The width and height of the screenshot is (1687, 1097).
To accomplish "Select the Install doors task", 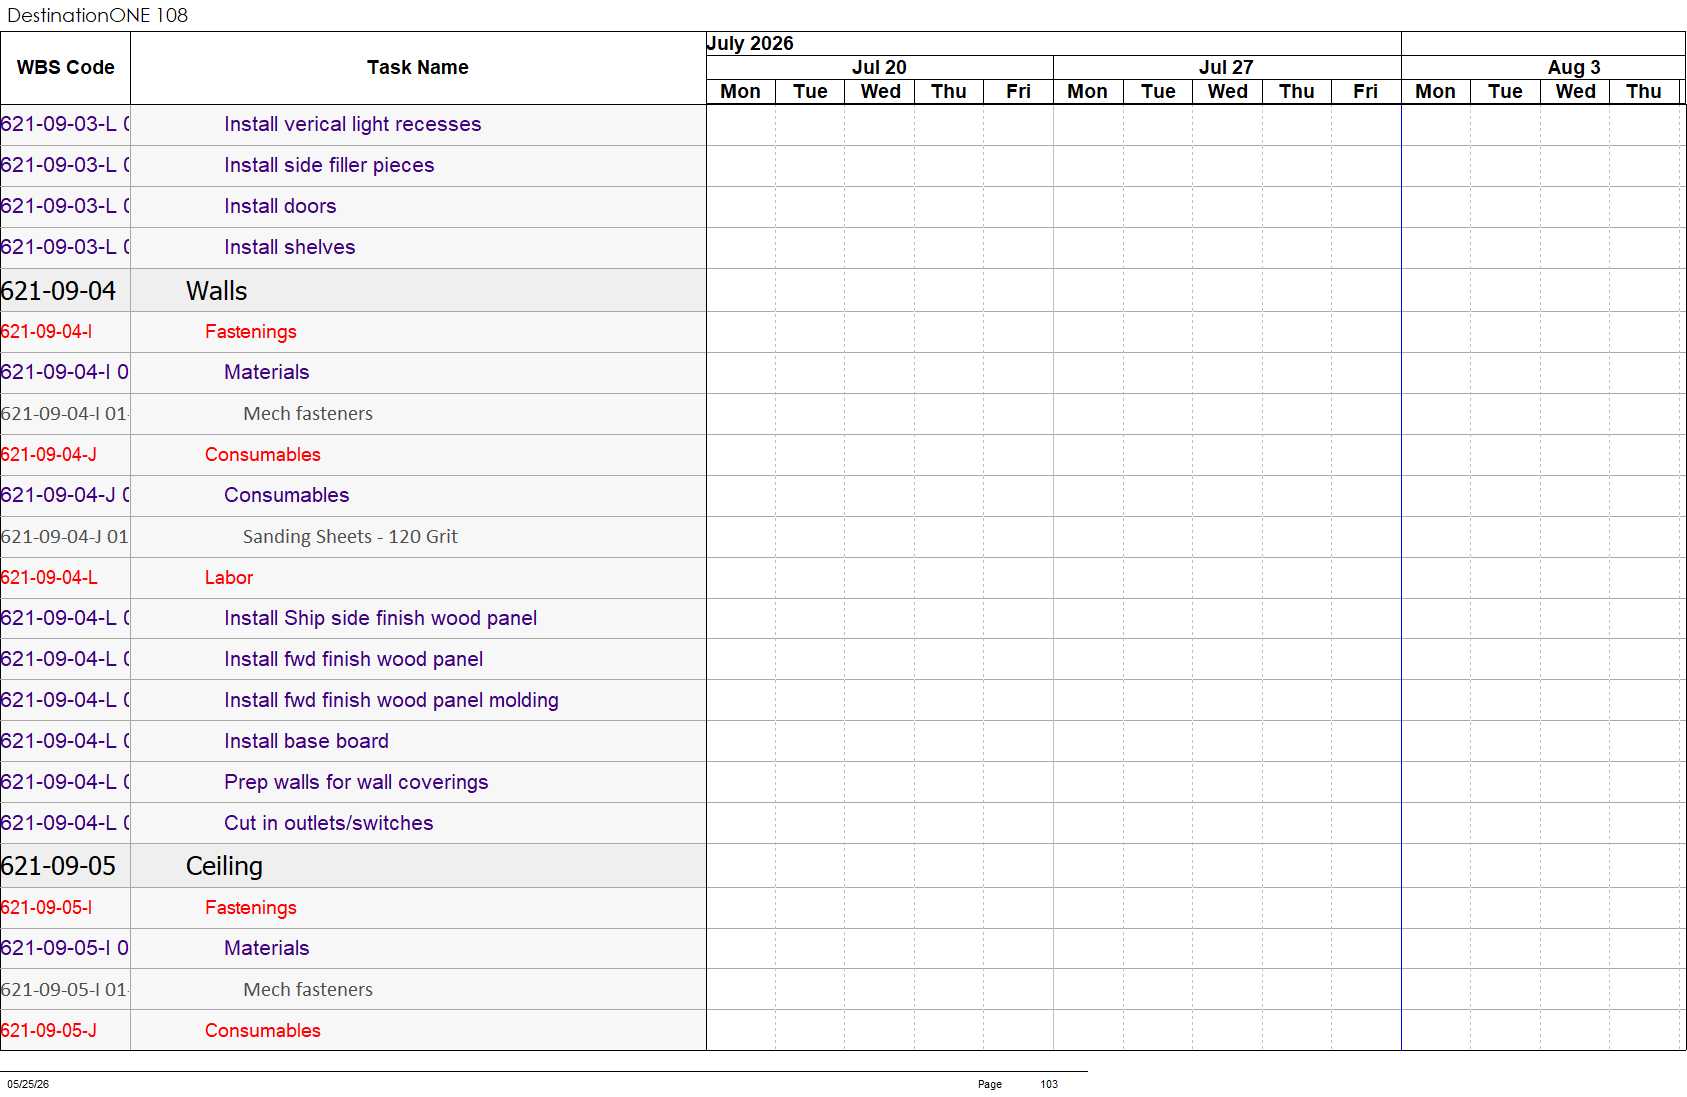I will [280, 206].
